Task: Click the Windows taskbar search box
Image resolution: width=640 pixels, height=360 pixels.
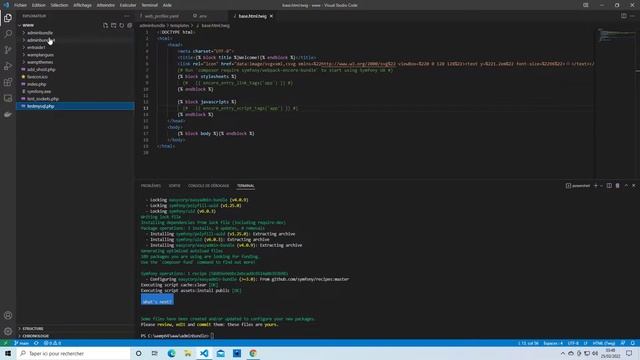Action: 73,353
